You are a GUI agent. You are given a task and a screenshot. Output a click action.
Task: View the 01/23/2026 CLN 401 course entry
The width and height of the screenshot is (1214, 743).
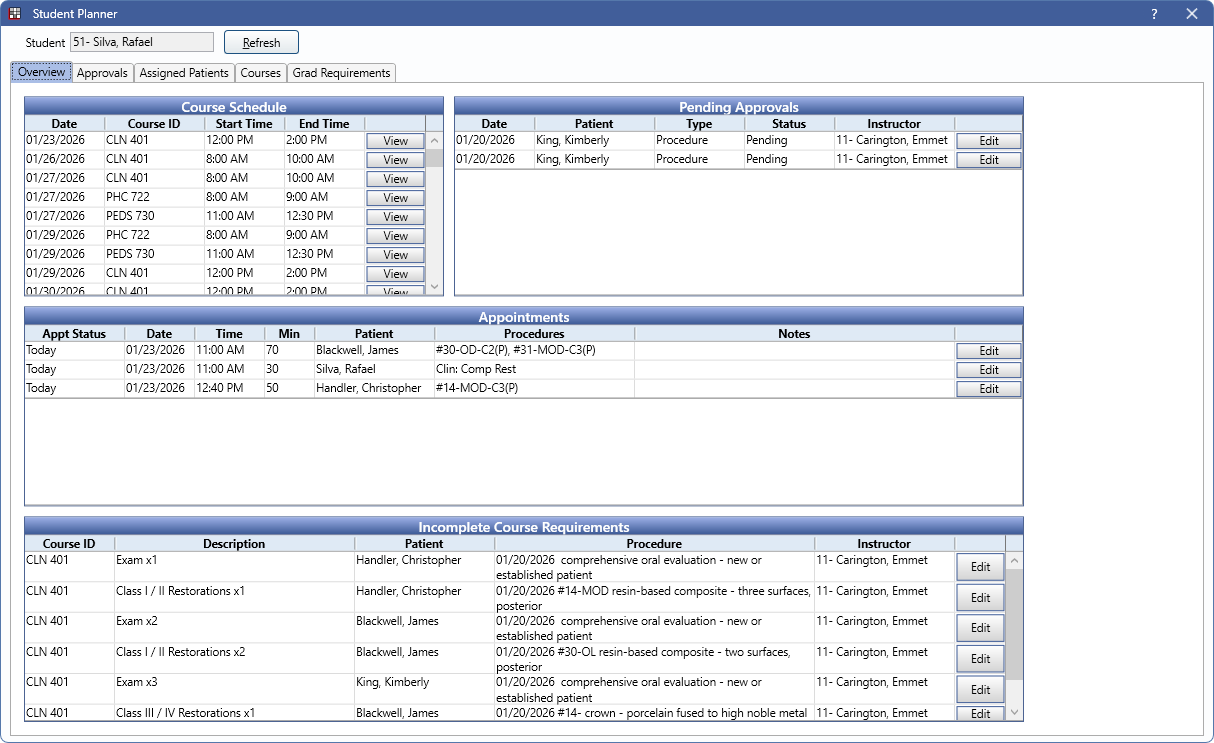[395, 141]
